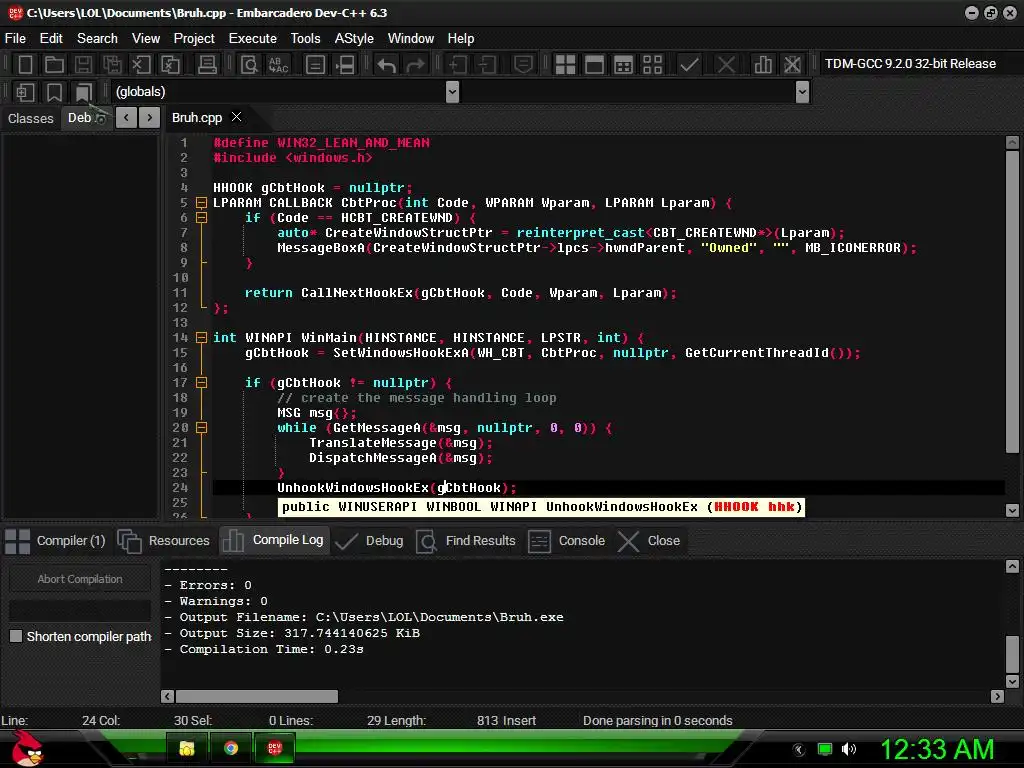Click the Profile analysis bar-chart icon

tap(762, 65)
